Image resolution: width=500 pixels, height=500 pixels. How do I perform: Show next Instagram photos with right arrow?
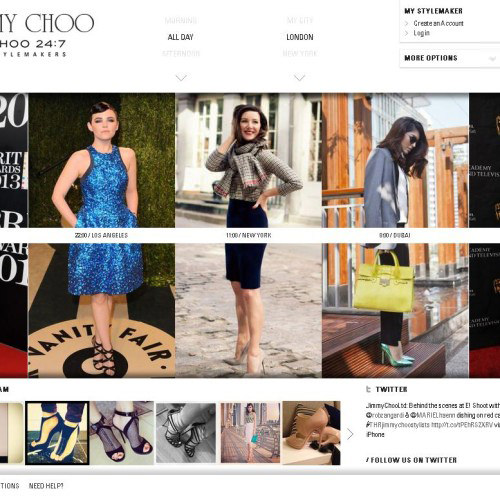pos(350,434)
